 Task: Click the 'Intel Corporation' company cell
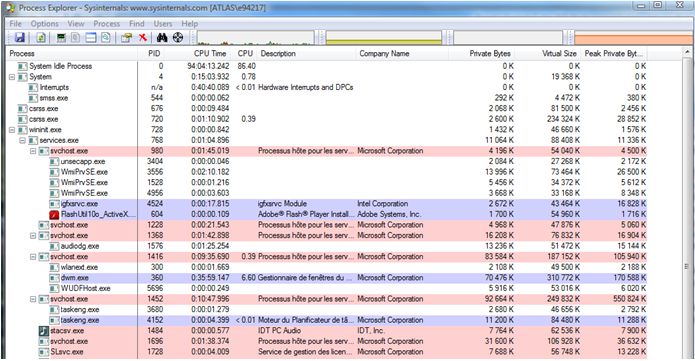[x=383, y=204]
